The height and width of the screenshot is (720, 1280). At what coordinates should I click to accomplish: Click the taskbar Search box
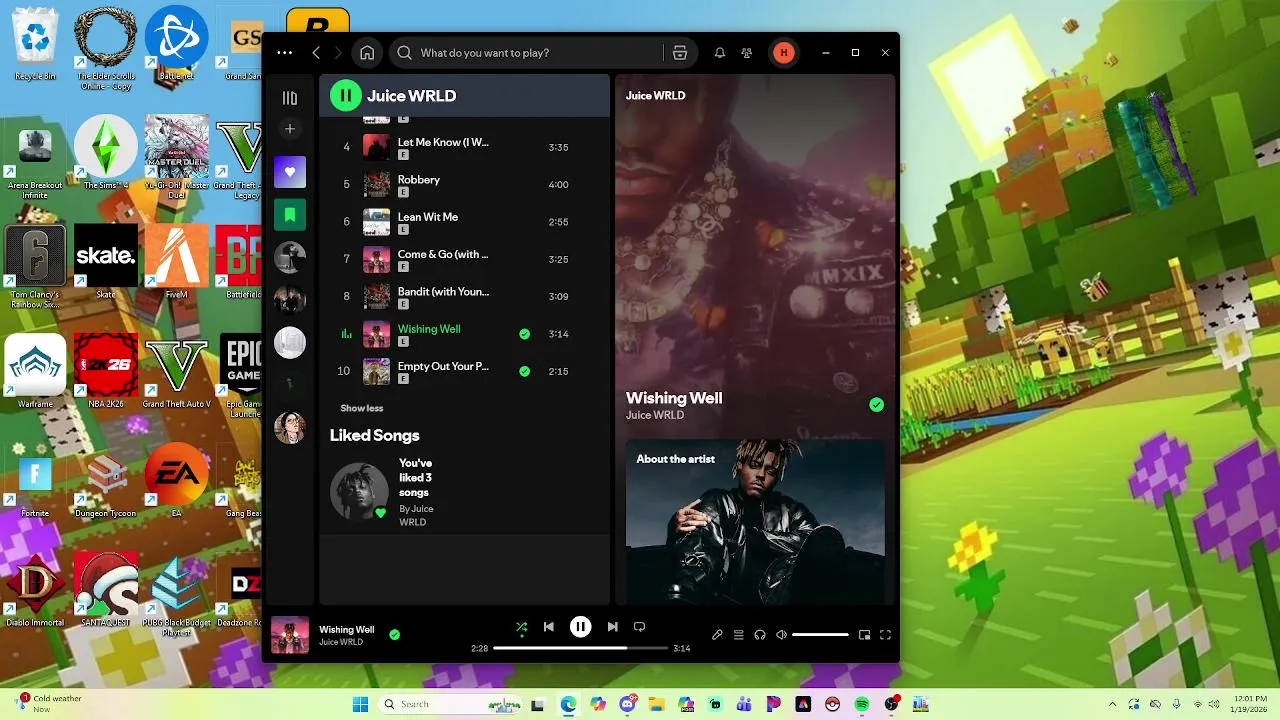coord(450,704)
